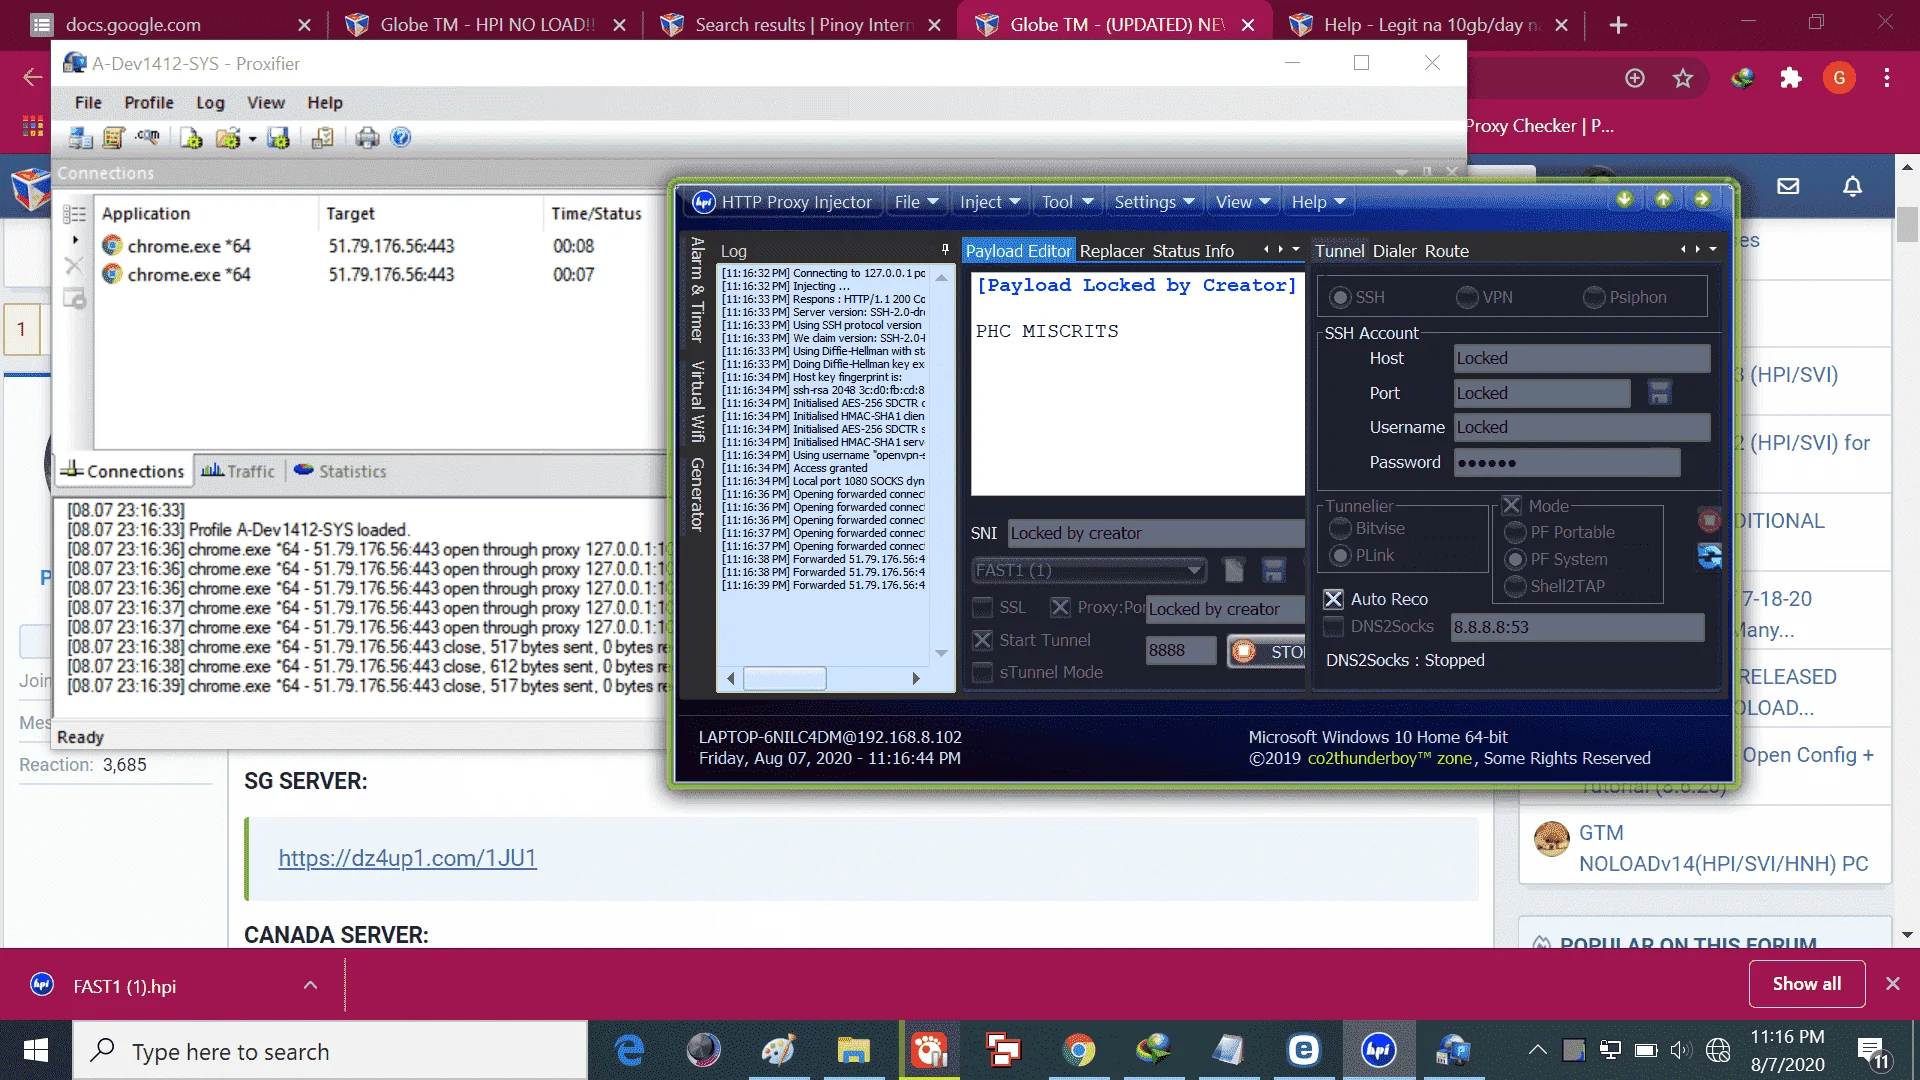The image size is (1920, 1080).
Task: Click the blue help icon in Proxifier toolbar
Action: [400, 138]
